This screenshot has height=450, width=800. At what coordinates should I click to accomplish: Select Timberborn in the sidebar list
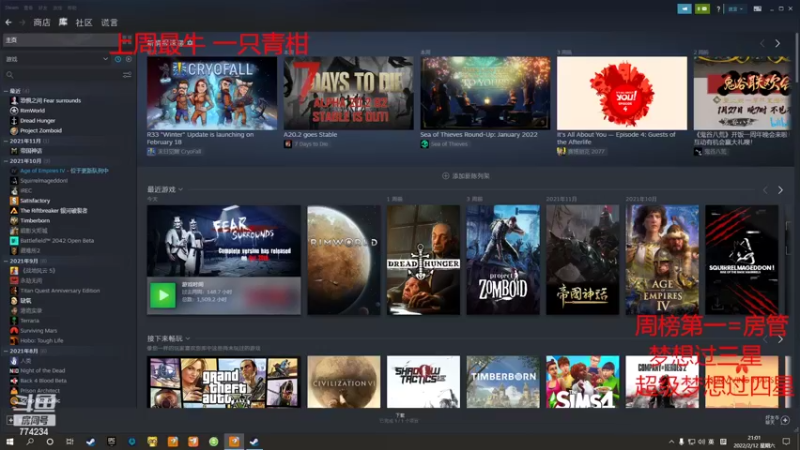[35, 220]
